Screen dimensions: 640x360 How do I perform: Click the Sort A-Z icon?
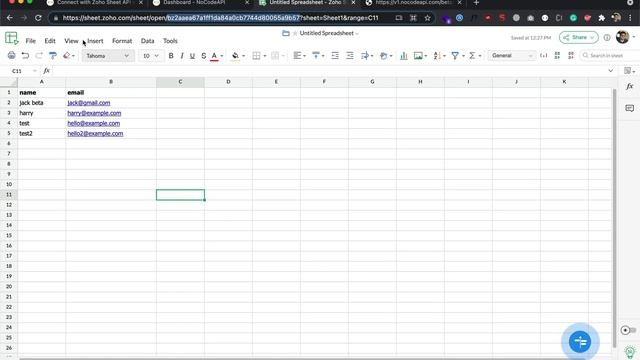click(437, 56)
